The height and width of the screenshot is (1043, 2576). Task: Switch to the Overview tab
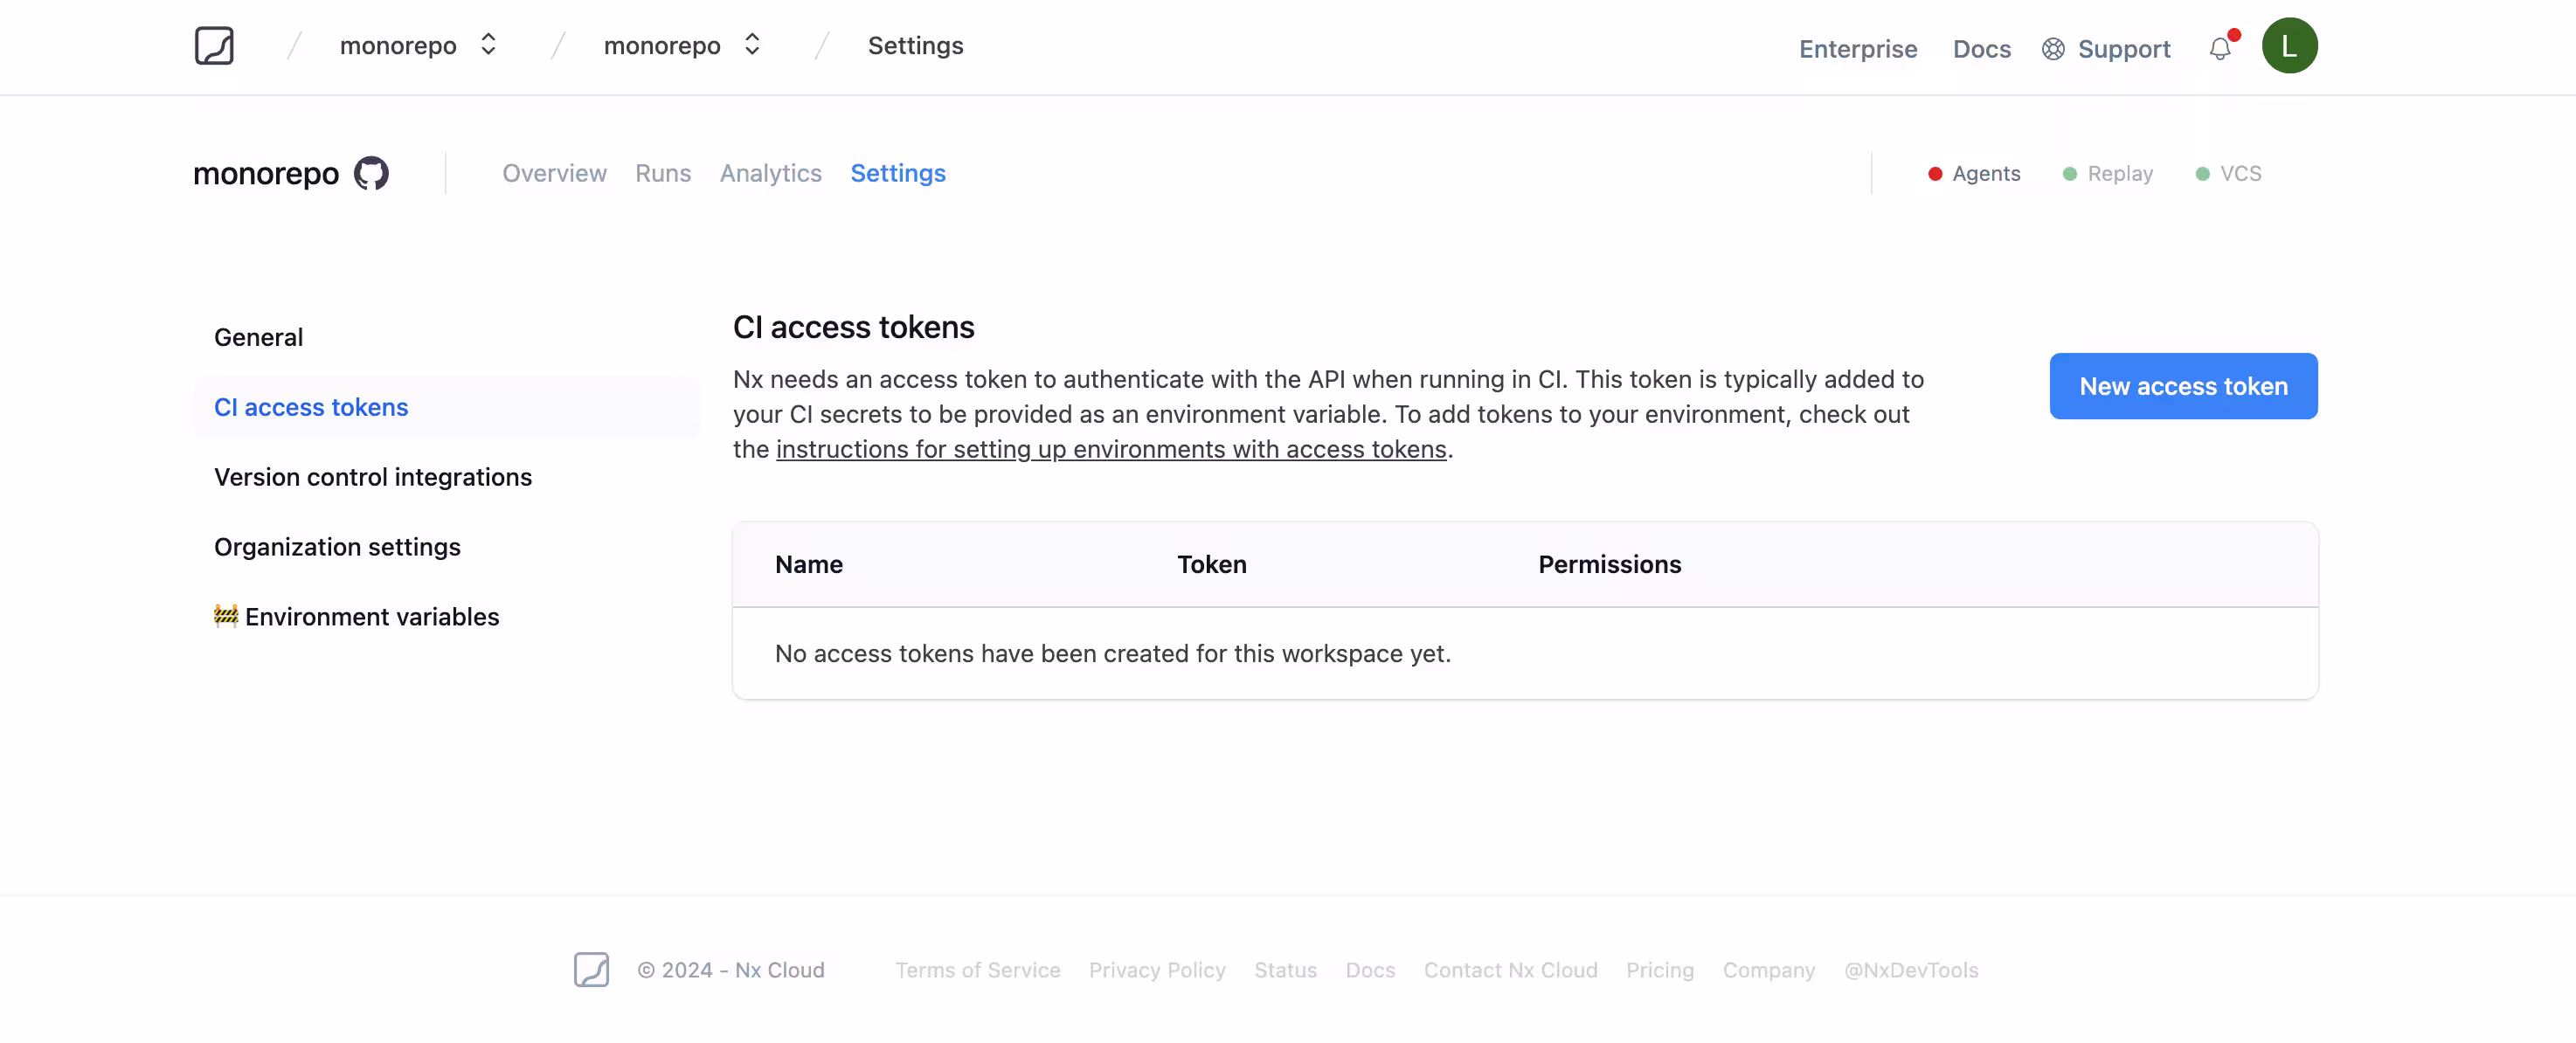[x=554, y=173]
